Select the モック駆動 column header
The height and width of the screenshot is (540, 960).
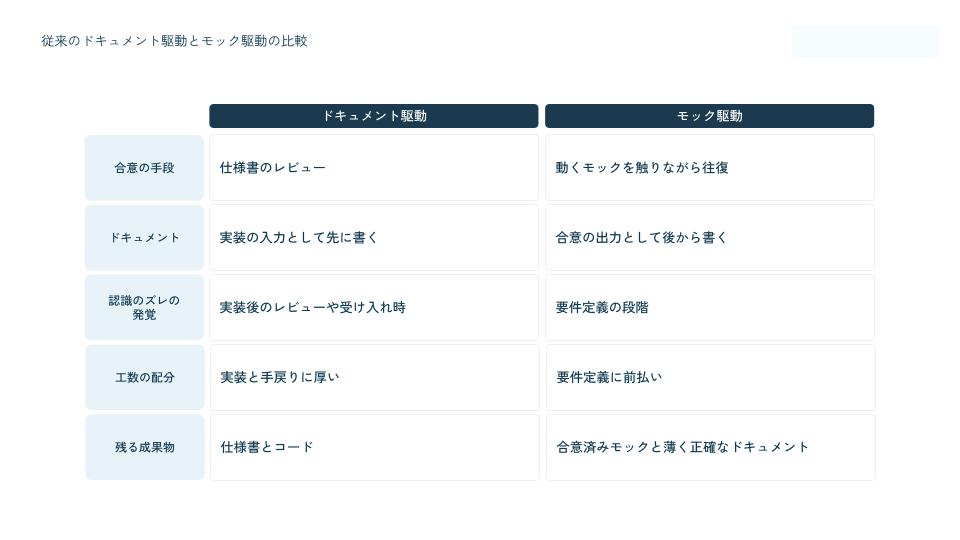tap(709, 116)
